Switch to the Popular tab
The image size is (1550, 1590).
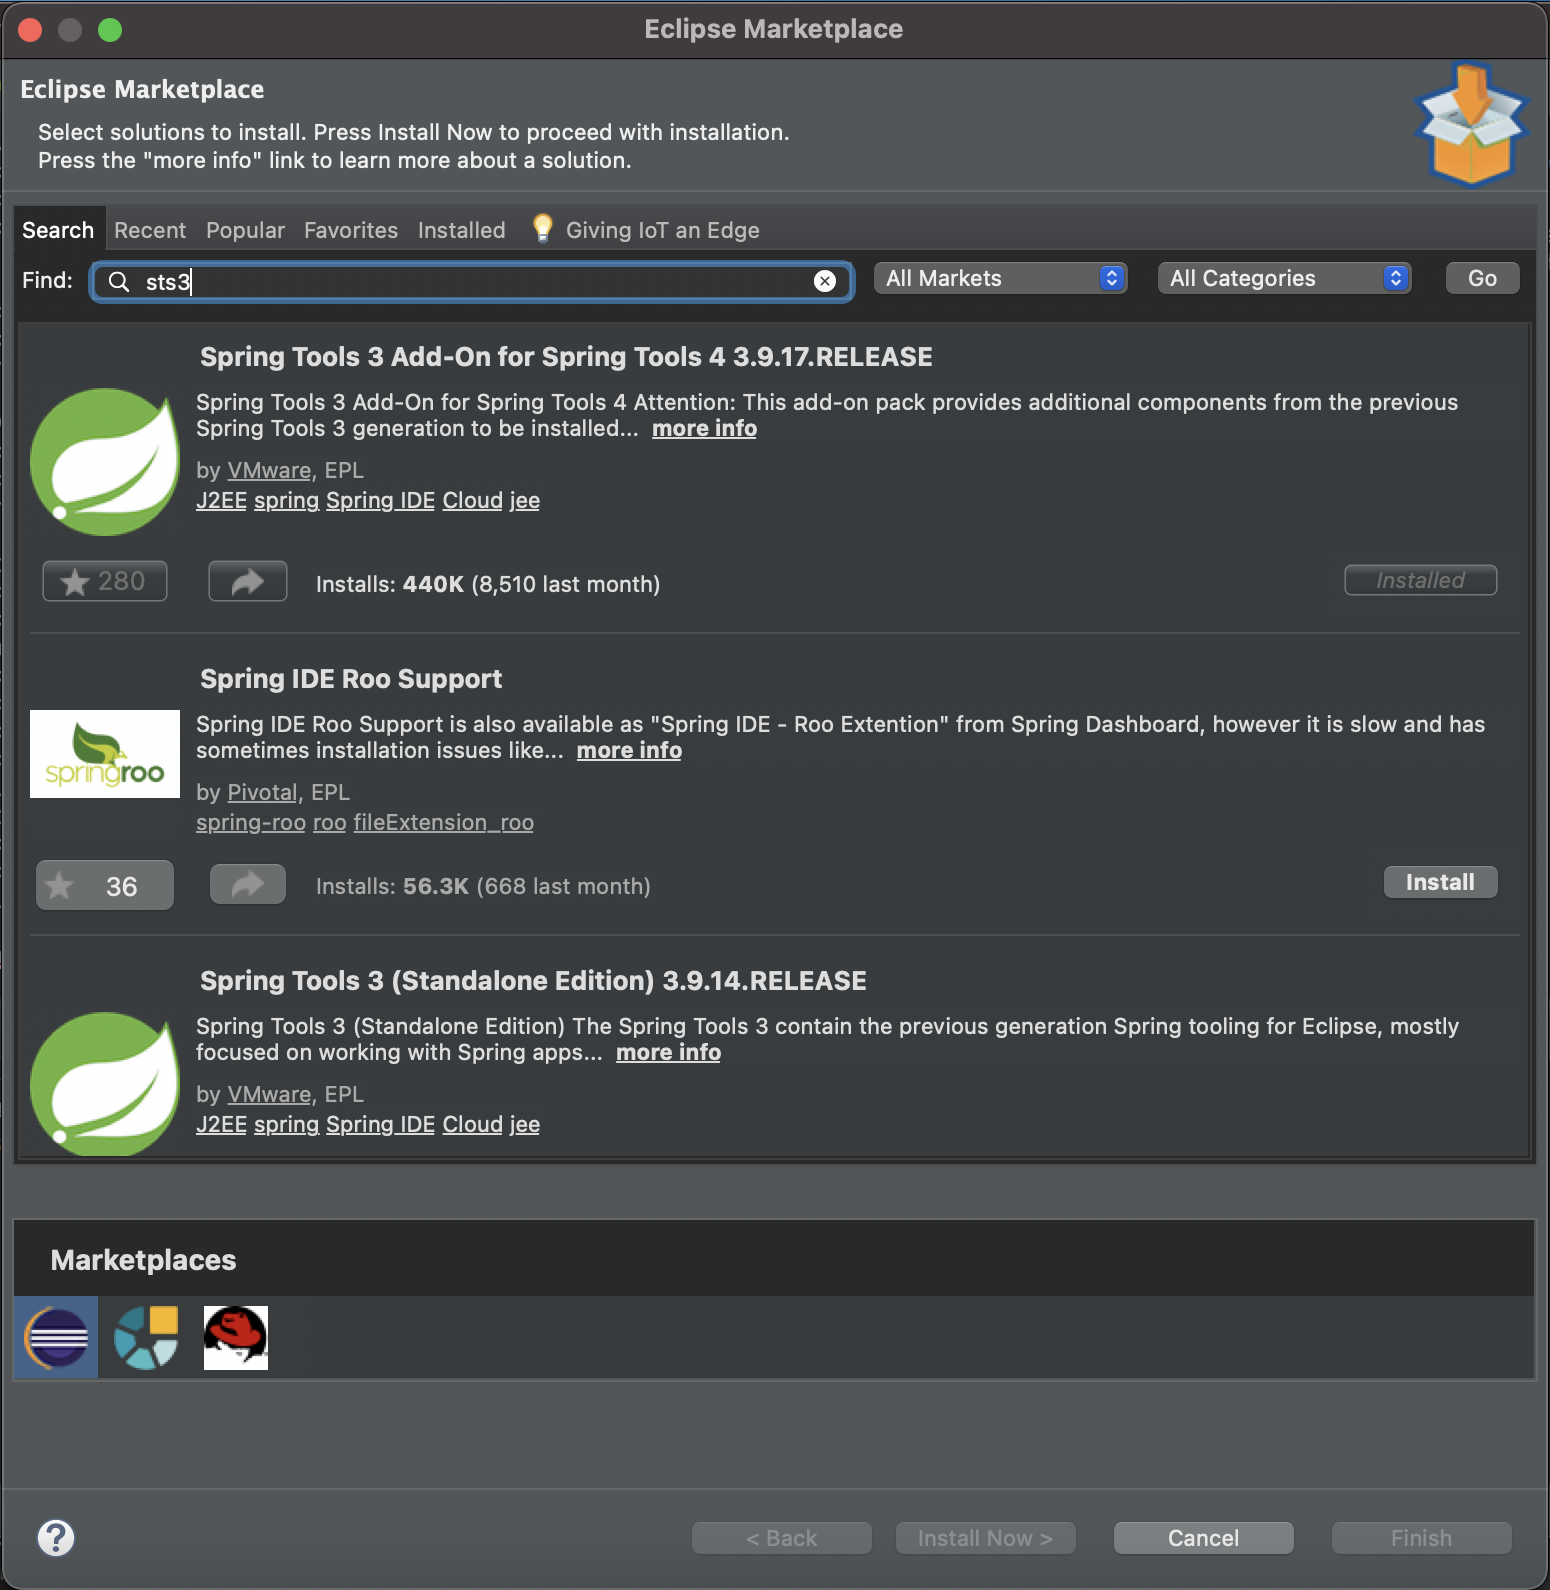tap(245, 230)
